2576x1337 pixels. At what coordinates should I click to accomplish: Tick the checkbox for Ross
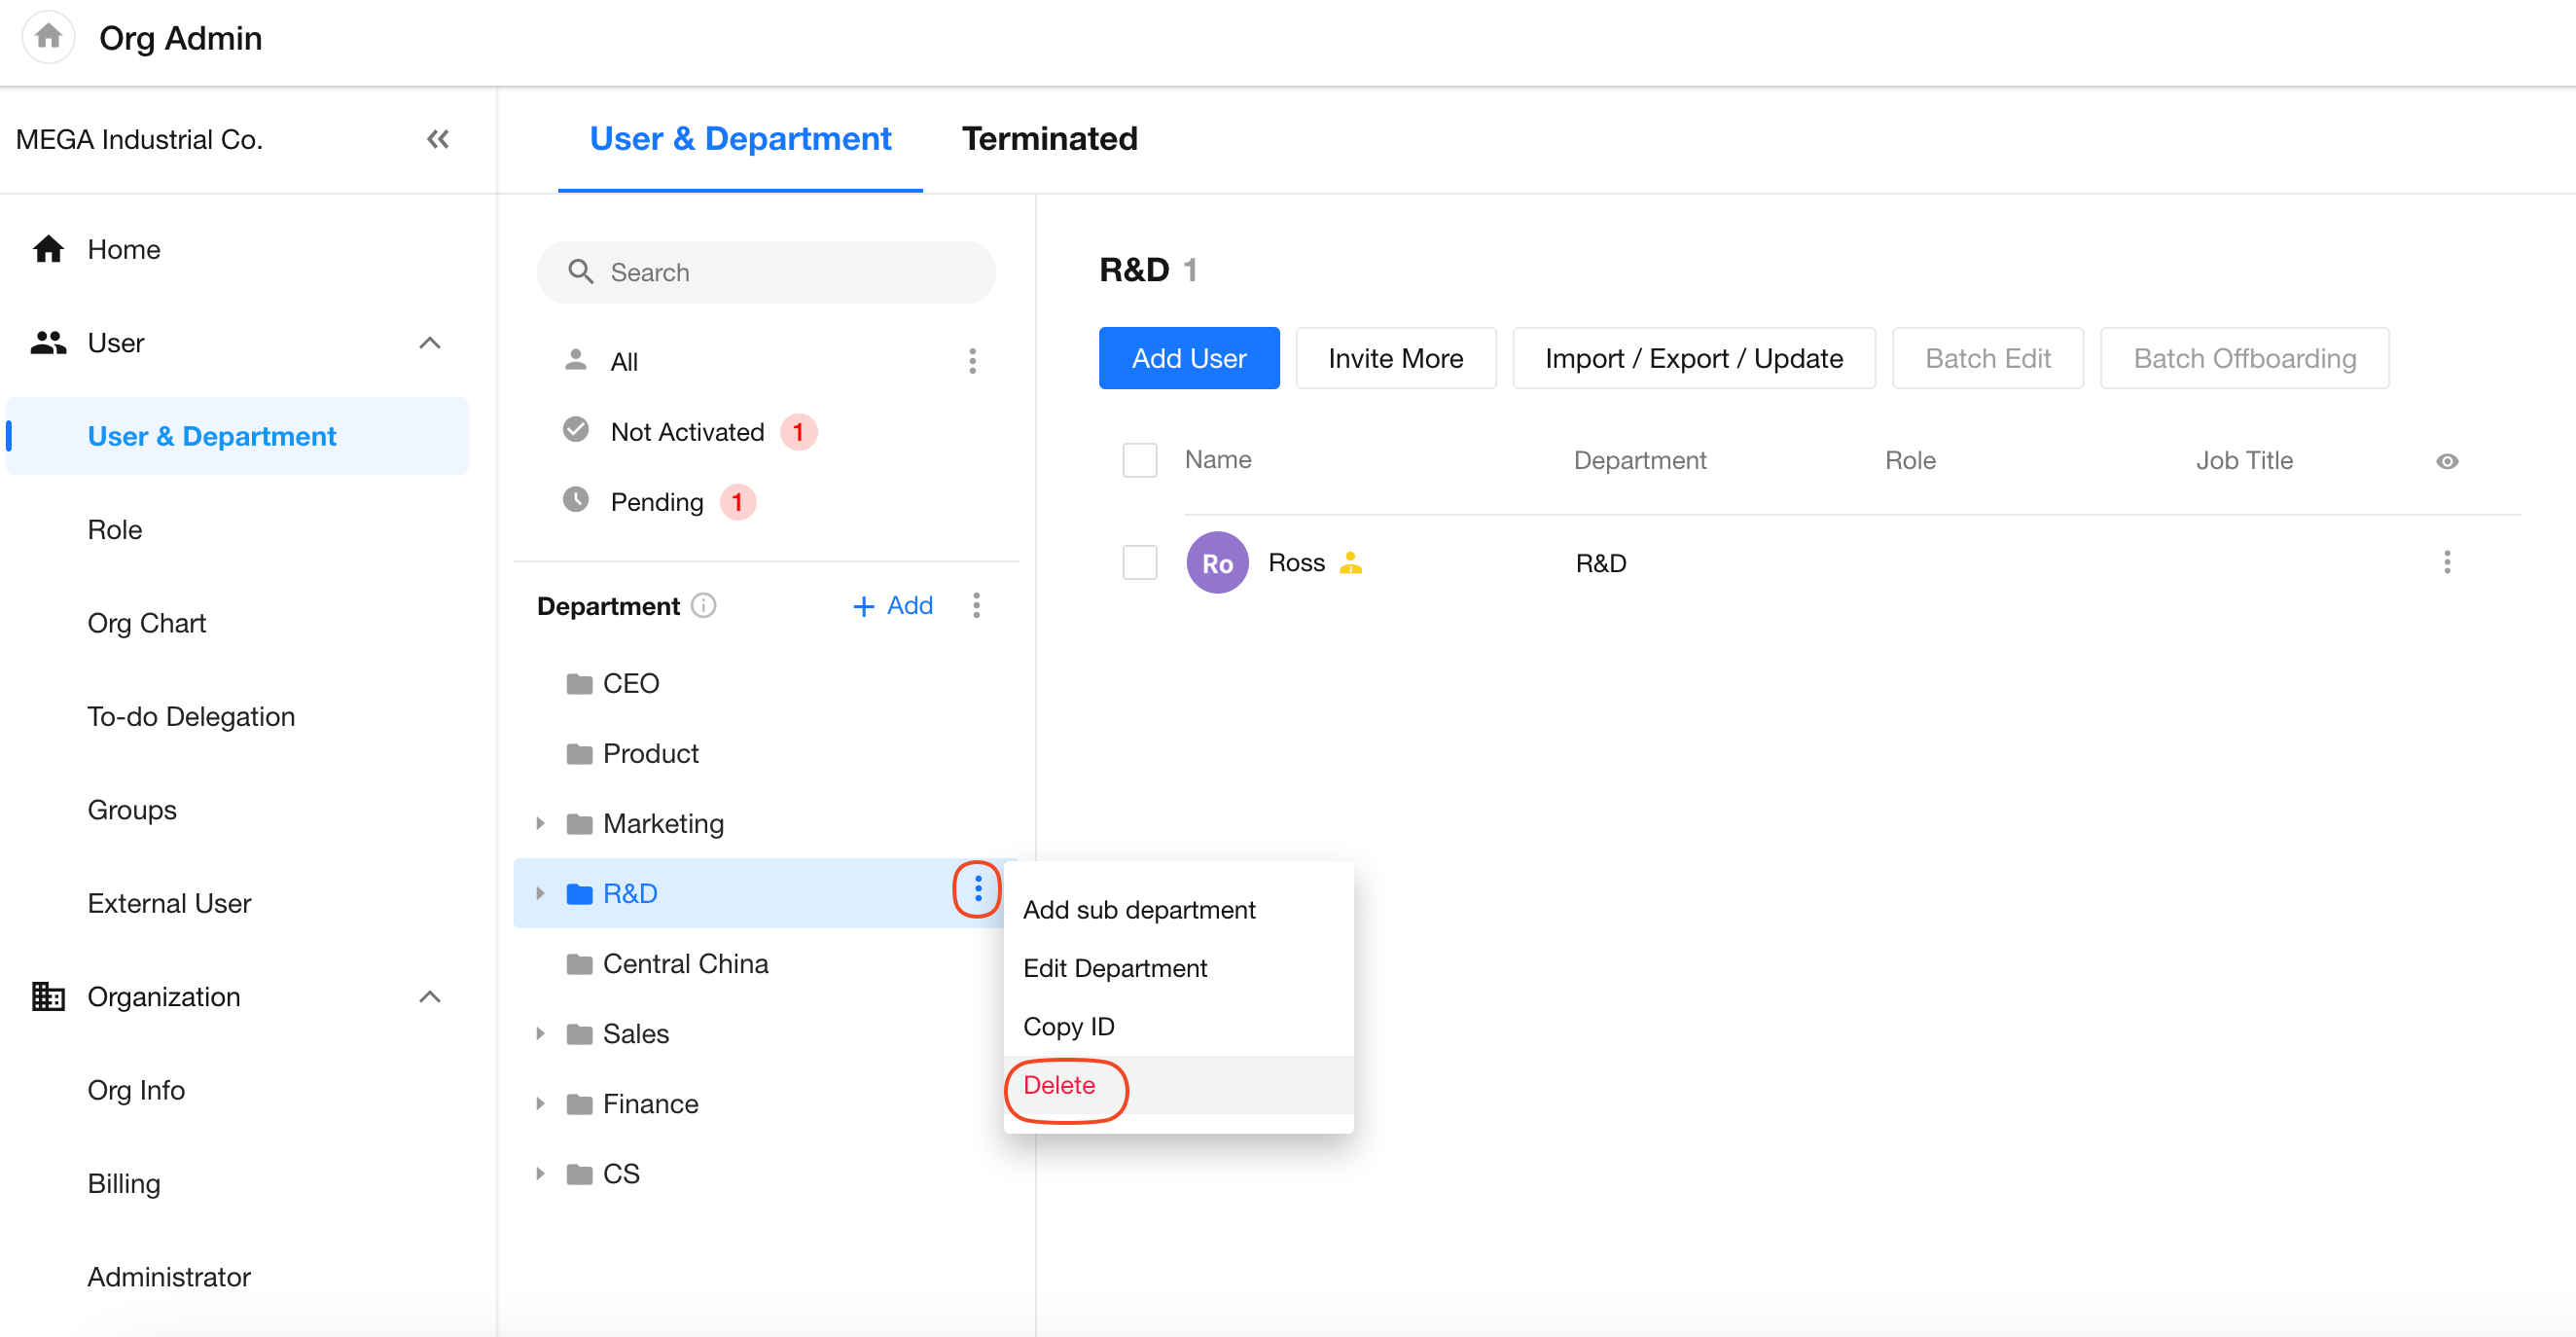pos(1139,562)
